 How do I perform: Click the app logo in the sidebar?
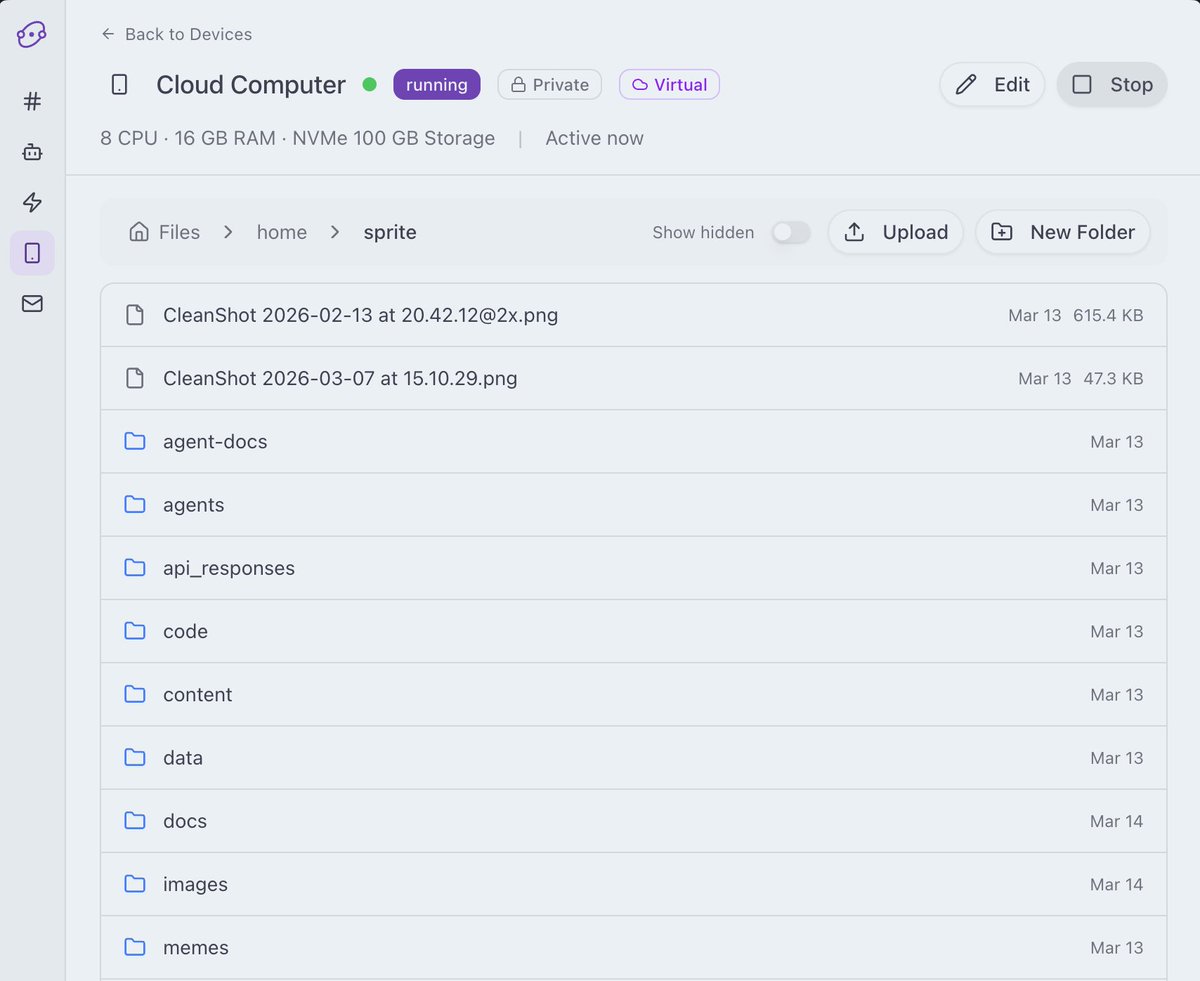point(32,34)
